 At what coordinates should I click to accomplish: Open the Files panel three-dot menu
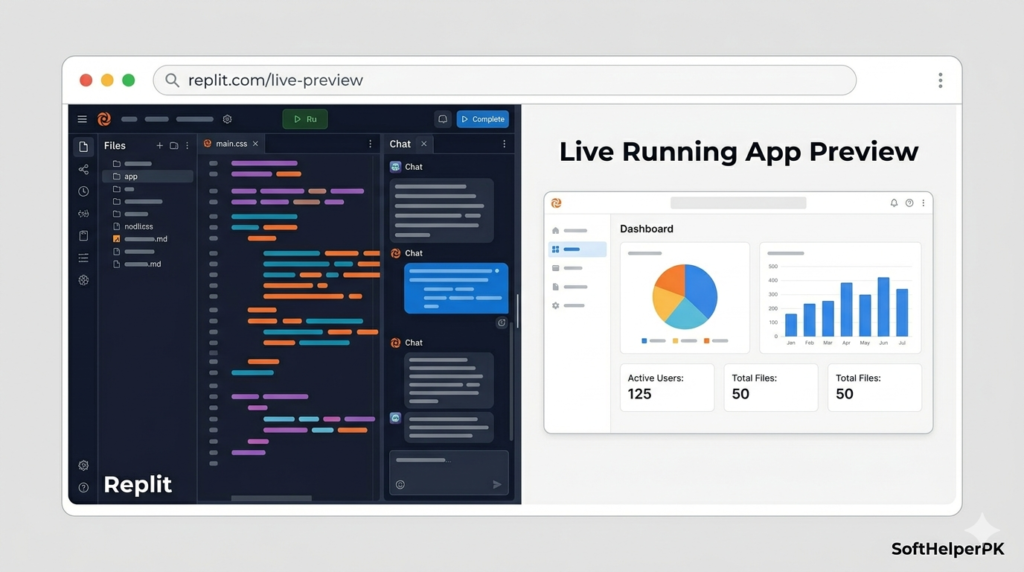click(x=187, y=146)
